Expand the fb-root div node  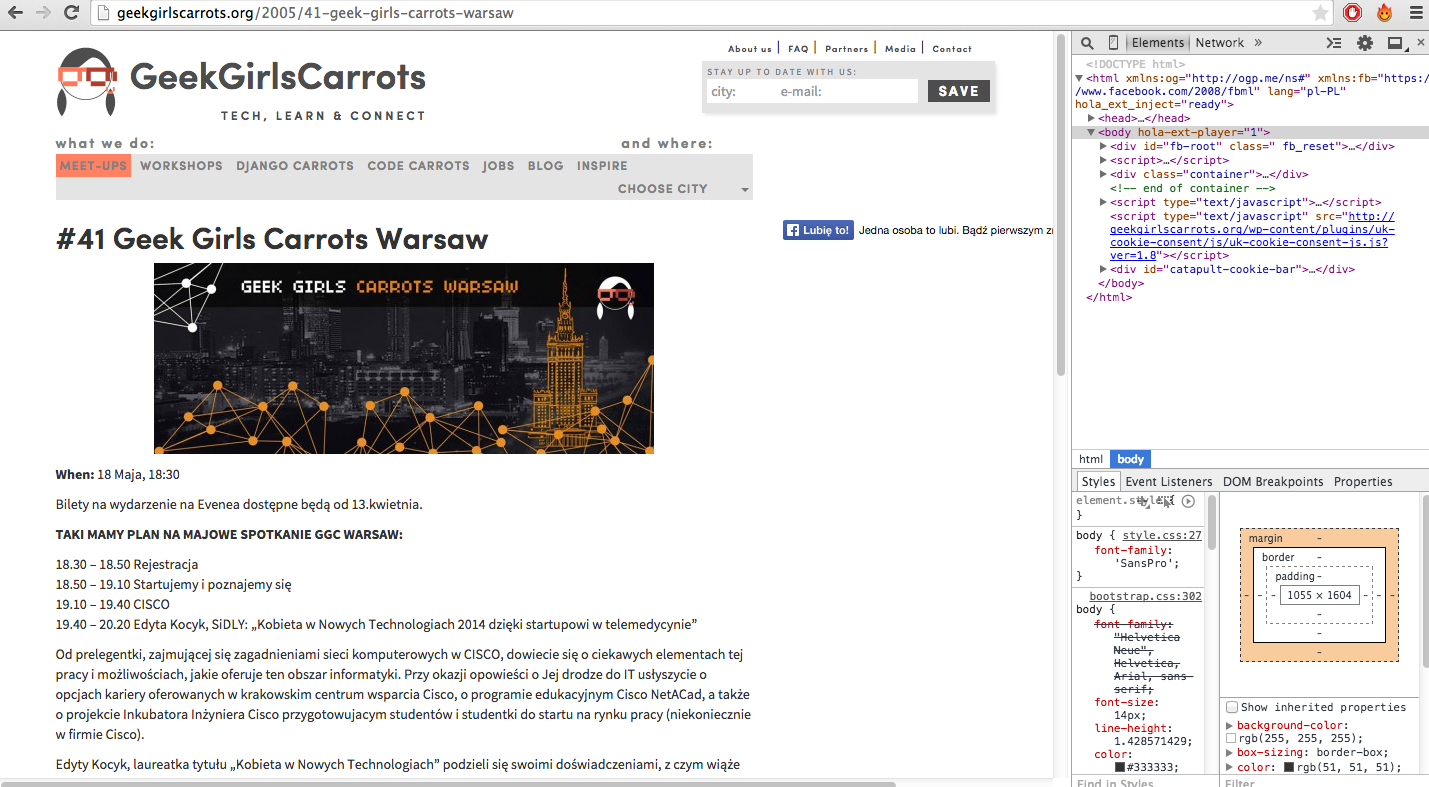pos(1104,146)
